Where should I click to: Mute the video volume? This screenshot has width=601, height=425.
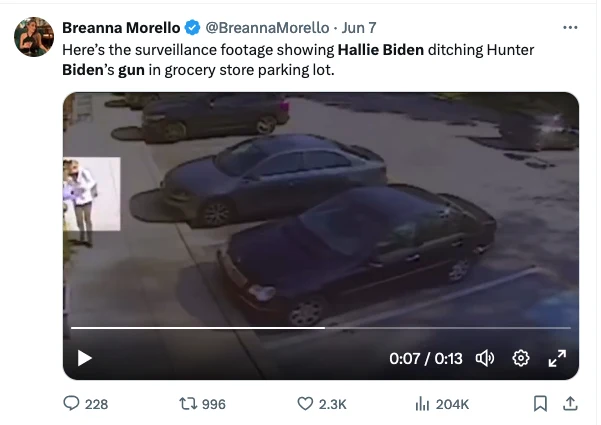(485, 358)
